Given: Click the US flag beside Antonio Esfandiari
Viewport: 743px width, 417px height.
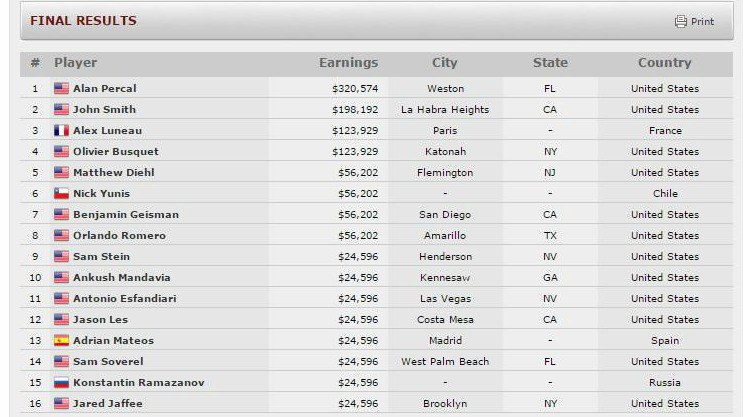Looking at the screenshot, I should (61, 299).
